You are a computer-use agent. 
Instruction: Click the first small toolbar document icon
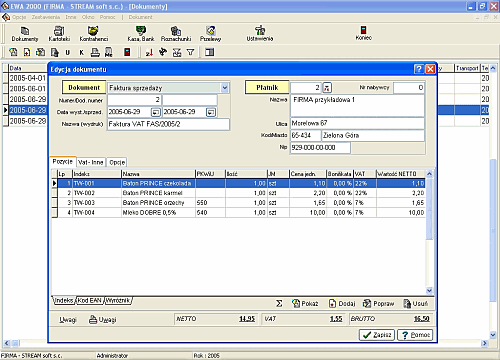[13, 52]
